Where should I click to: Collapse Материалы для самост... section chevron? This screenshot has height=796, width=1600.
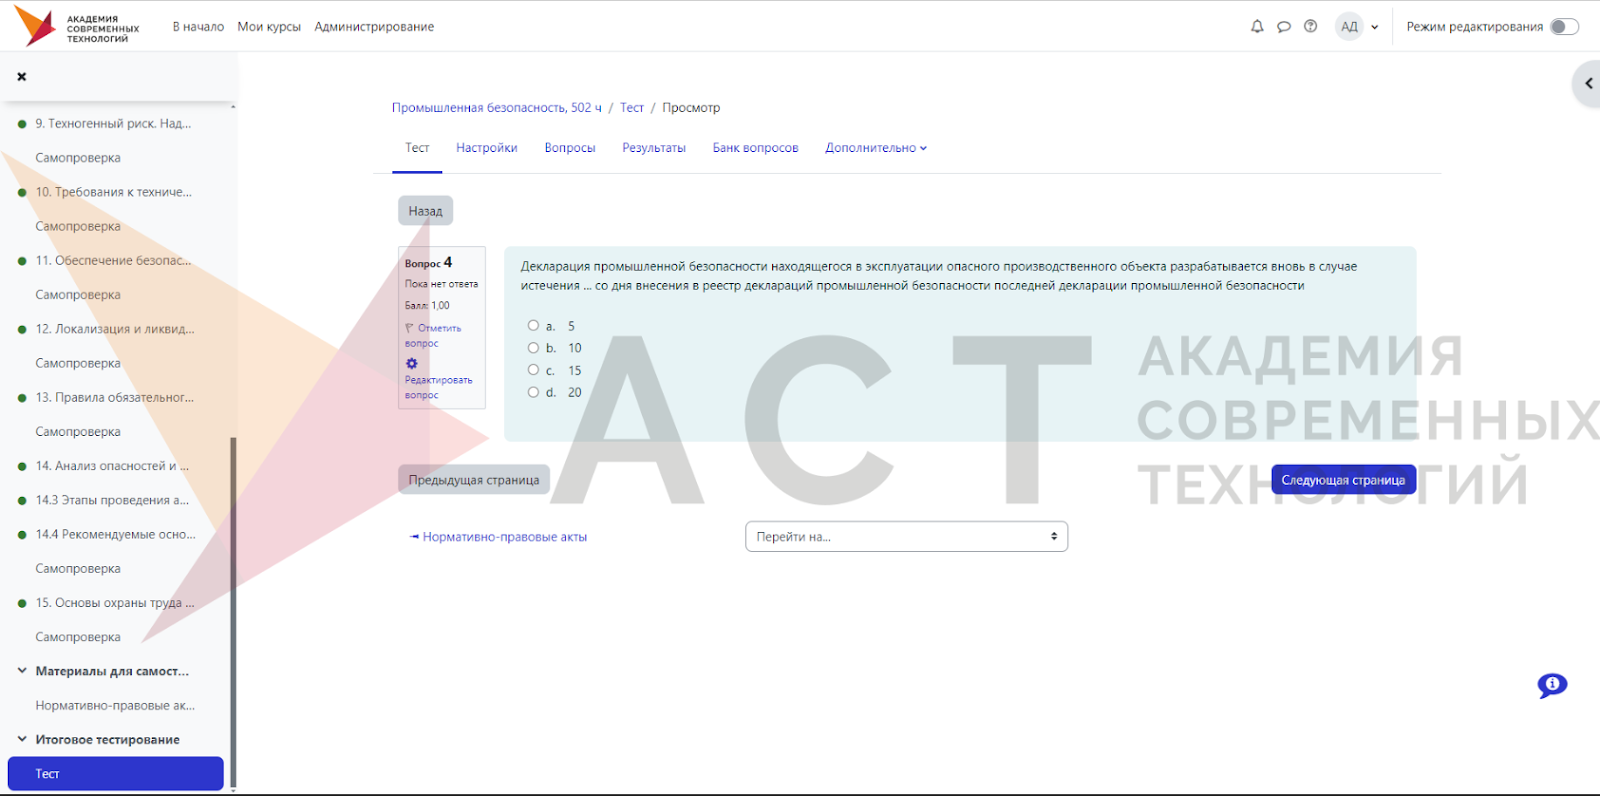tap(22, 671)
